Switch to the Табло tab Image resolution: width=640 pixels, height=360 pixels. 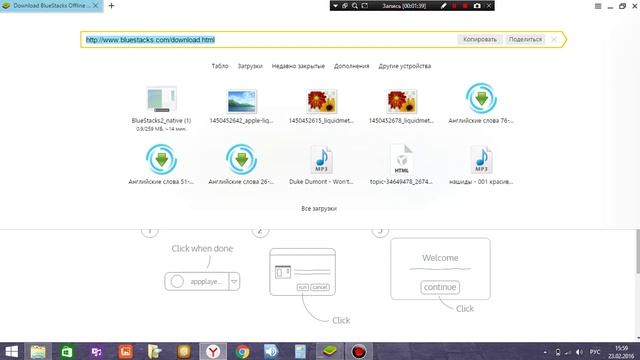click(x=220, y=66)
